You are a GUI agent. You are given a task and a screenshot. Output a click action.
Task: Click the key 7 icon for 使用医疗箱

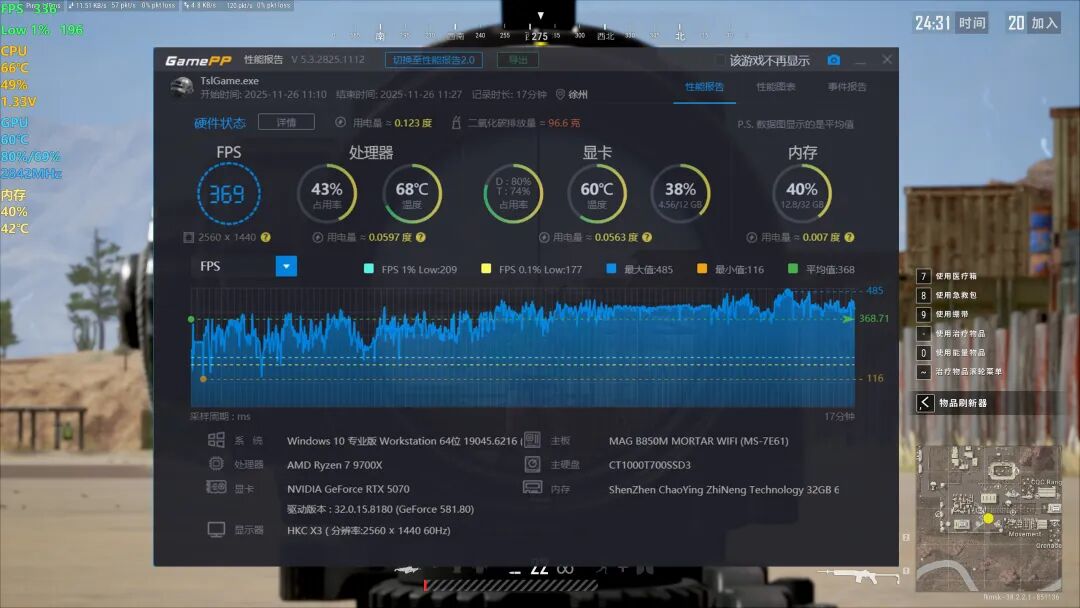[923, 276]
